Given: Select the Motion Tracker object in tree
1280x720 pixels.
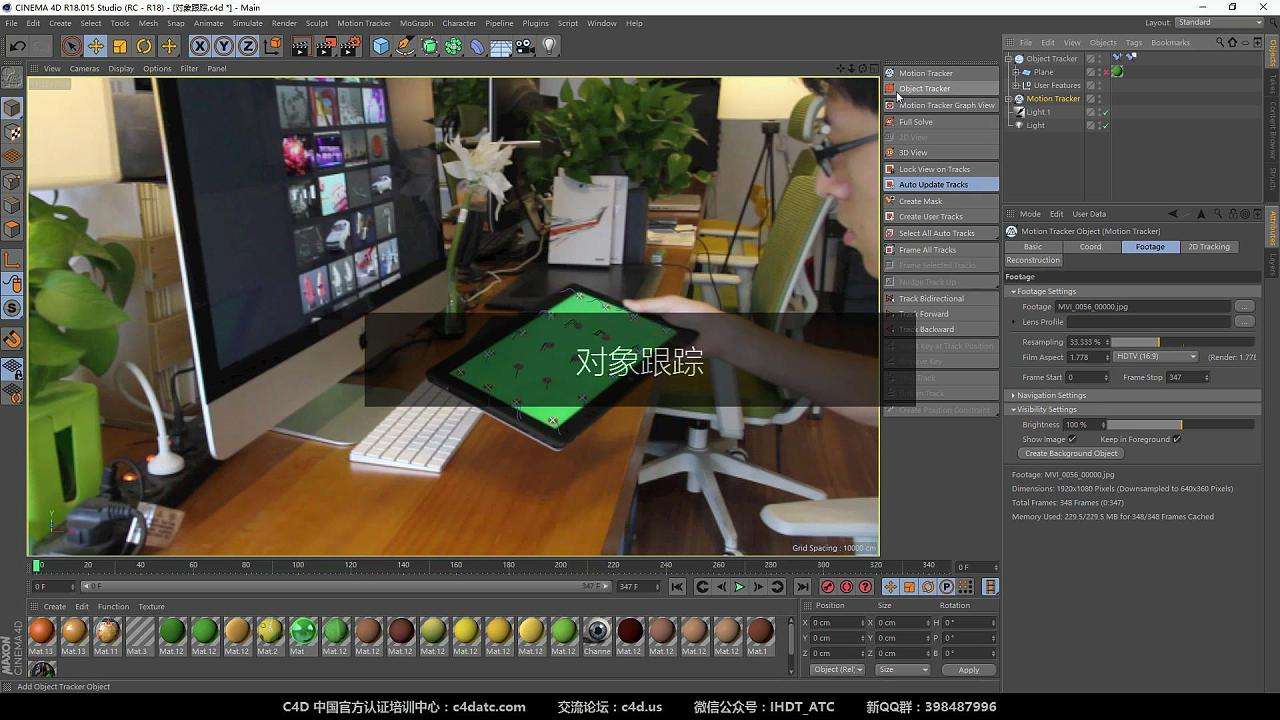Looking at the screenshot, I should tap(1053, 99).
